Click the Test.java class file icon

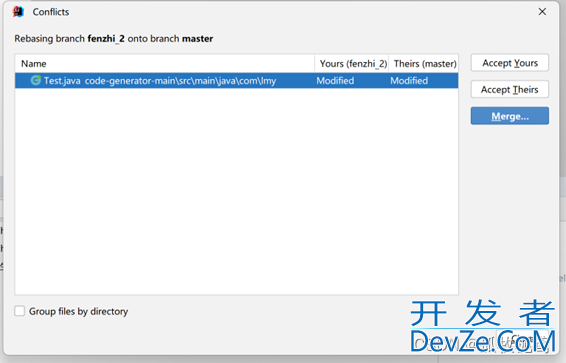pyautogui.click(x=35, y=80)
